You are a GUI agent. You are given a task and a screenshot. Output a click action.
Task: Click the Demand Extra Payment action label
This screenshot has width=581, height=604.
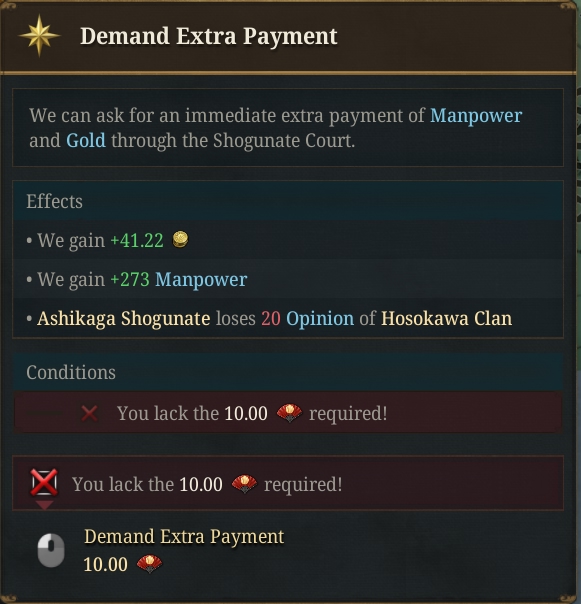(184, 537)
